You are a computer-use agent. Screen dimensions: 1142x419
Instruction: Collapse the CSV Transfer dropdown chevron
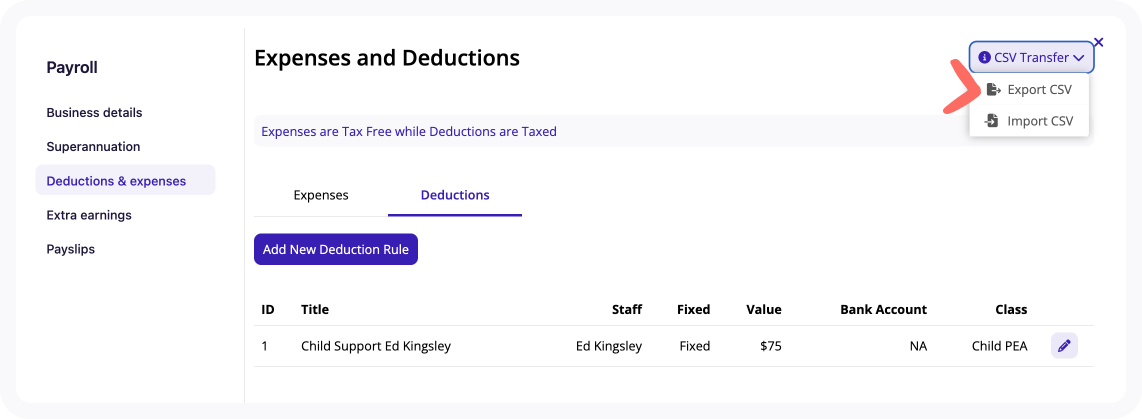tap(1079, 58)
